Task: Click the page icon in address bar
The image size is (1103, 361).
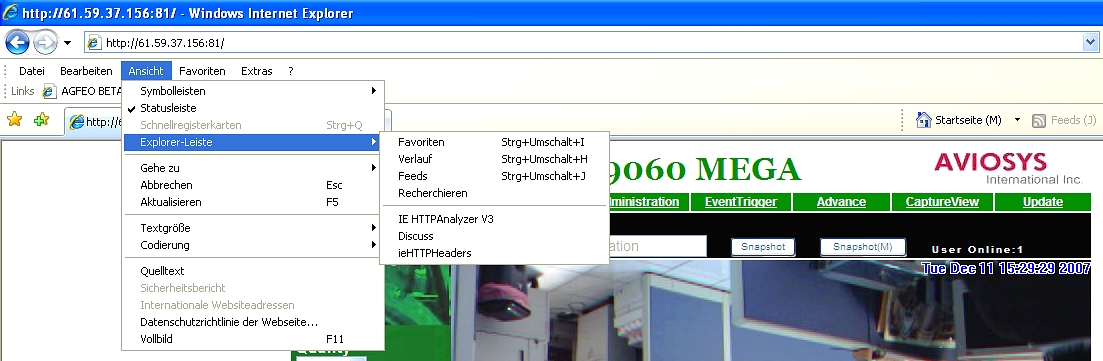Action: tap(94, 43)
